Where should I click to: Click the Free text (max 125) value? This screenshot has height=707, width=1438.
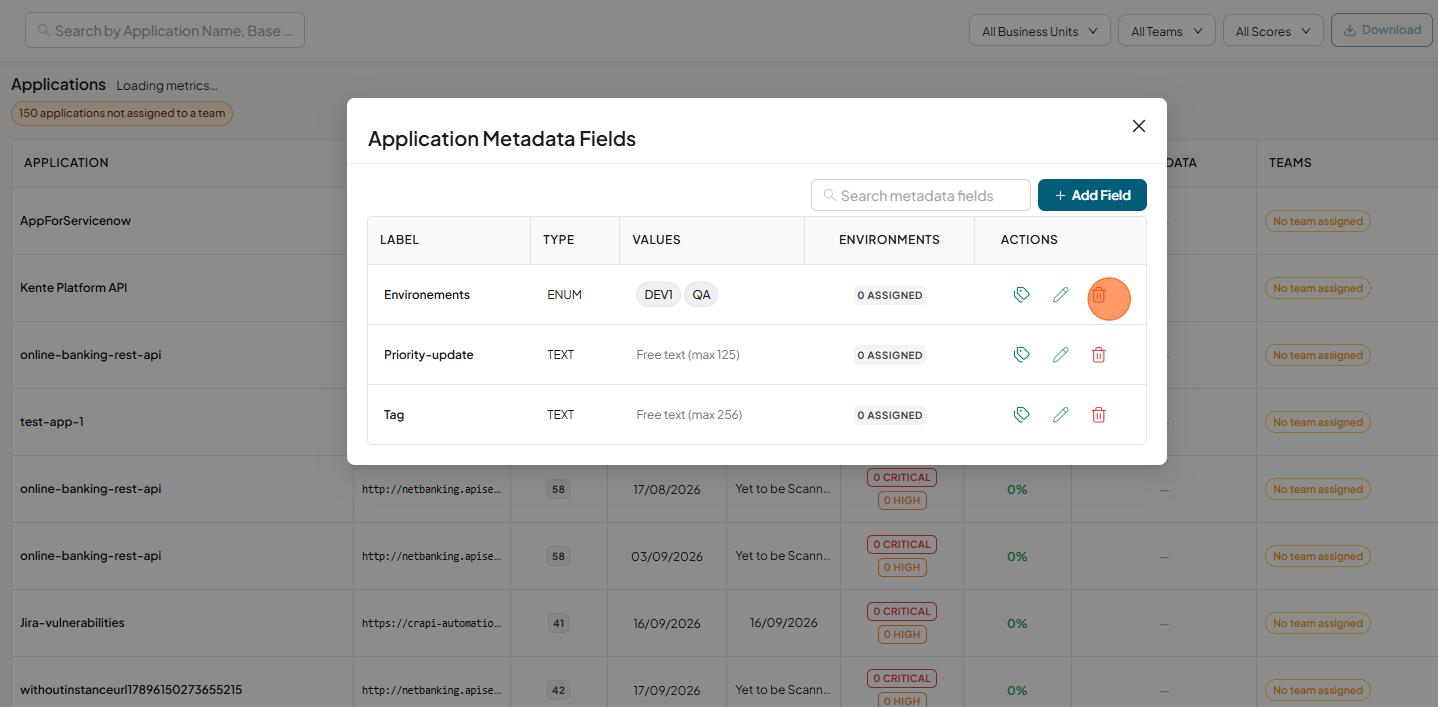tap(688, 355)
